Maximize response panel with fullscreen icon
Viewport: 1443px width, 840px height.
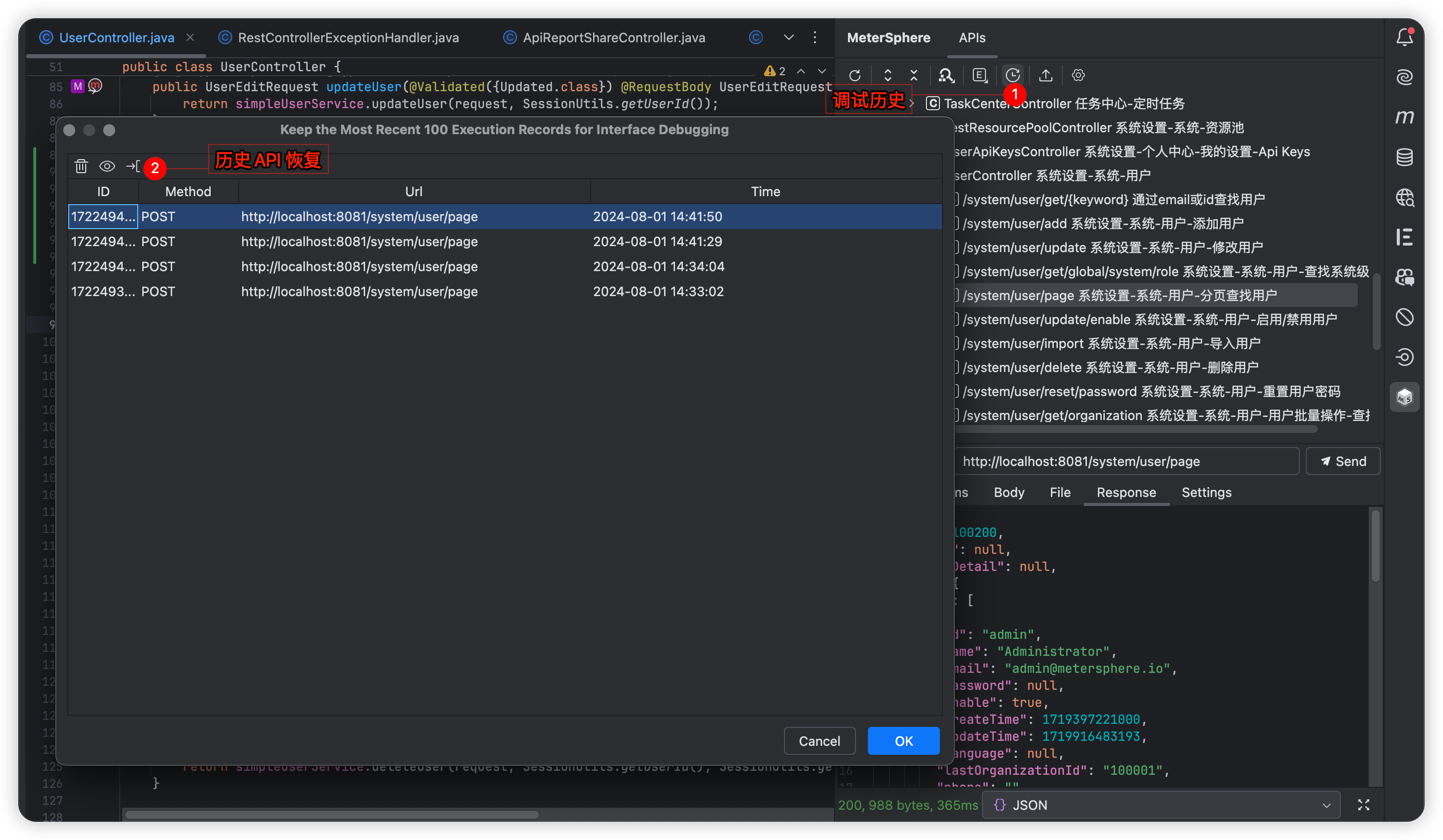point(1363,805)
